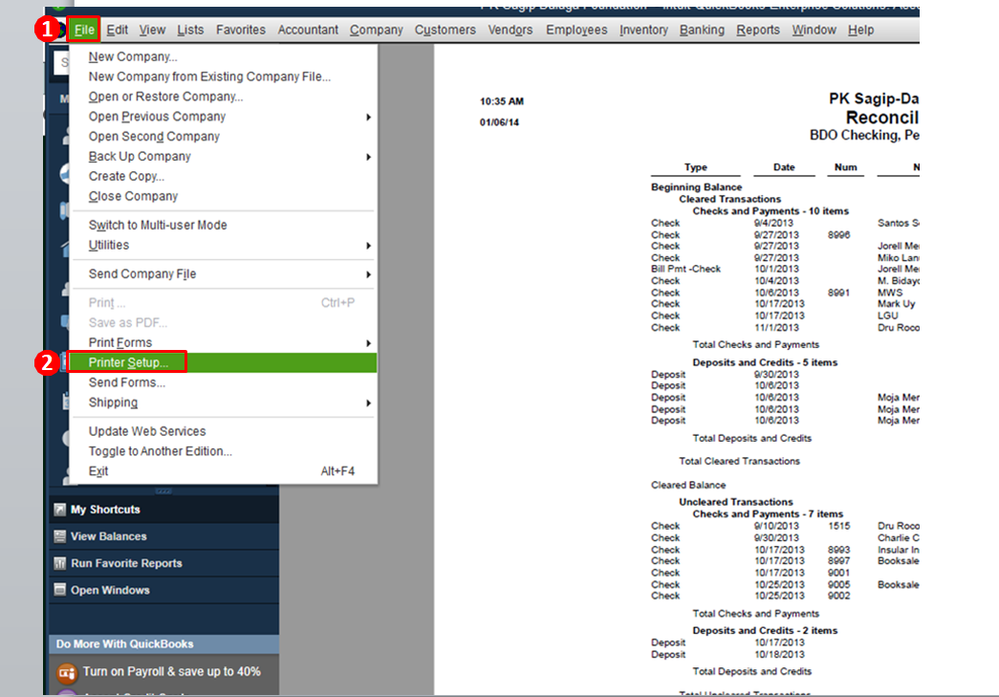Screen dimensions: 999x697
Task: Open the Window menu
Action: point(814,30)
